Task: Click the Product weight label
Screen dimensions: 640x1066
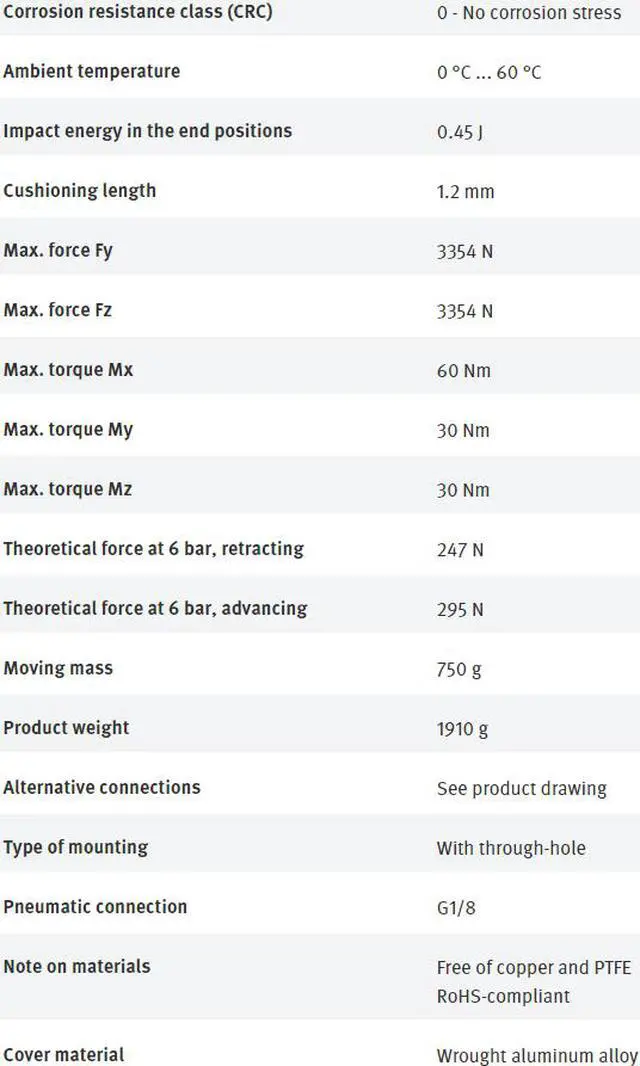Action: [66, 727]
